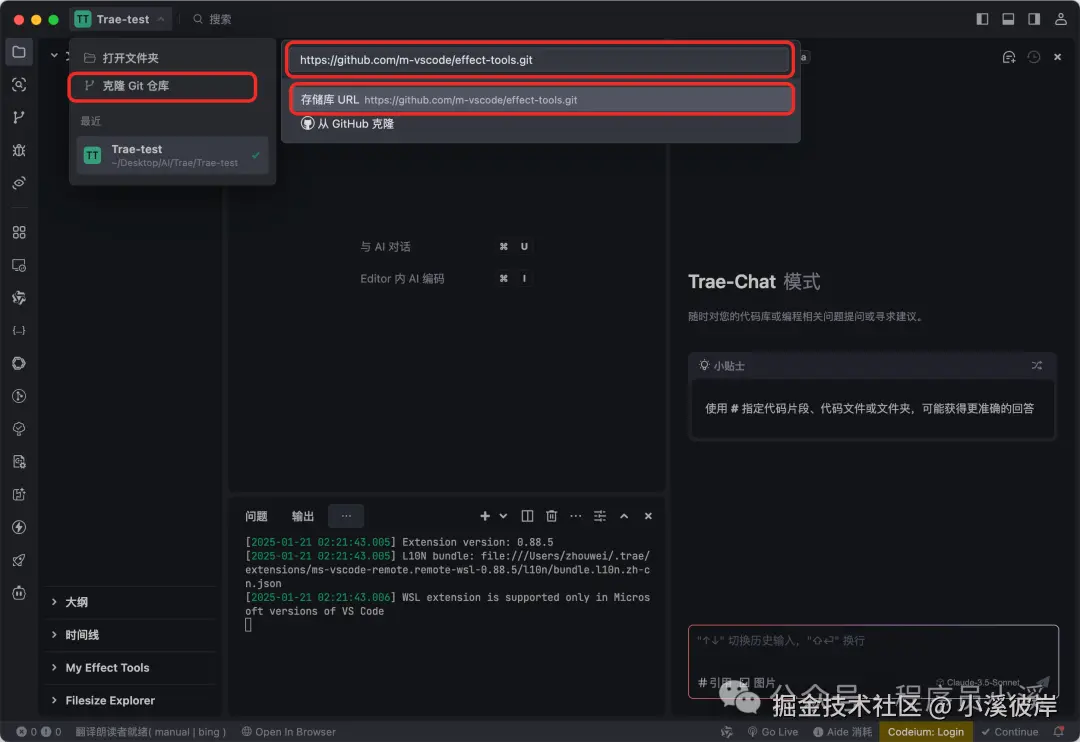Open the Source Control branch icon

[x=19, y=117]
